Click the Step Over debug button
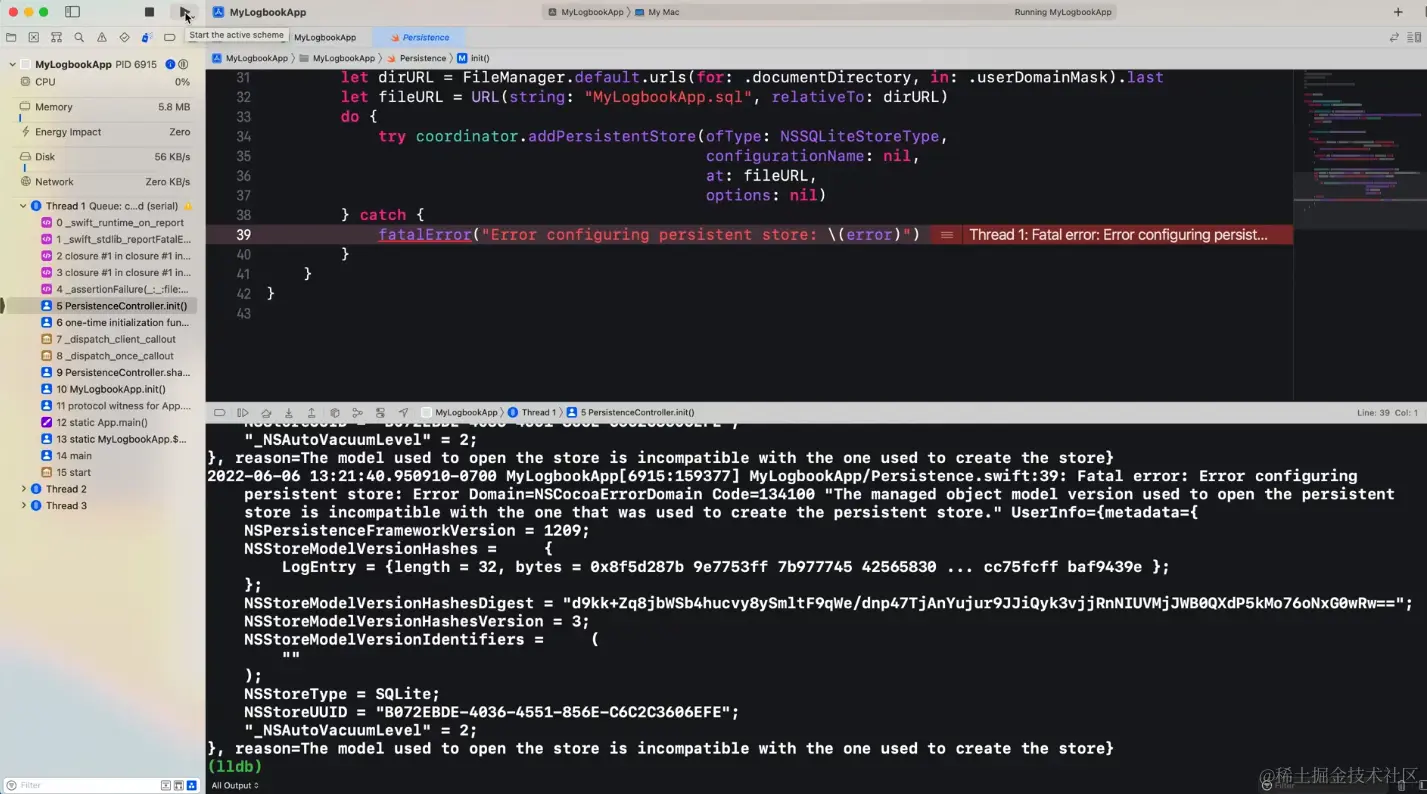This screenshot has width=1427, height=794. tap(266, 412)
